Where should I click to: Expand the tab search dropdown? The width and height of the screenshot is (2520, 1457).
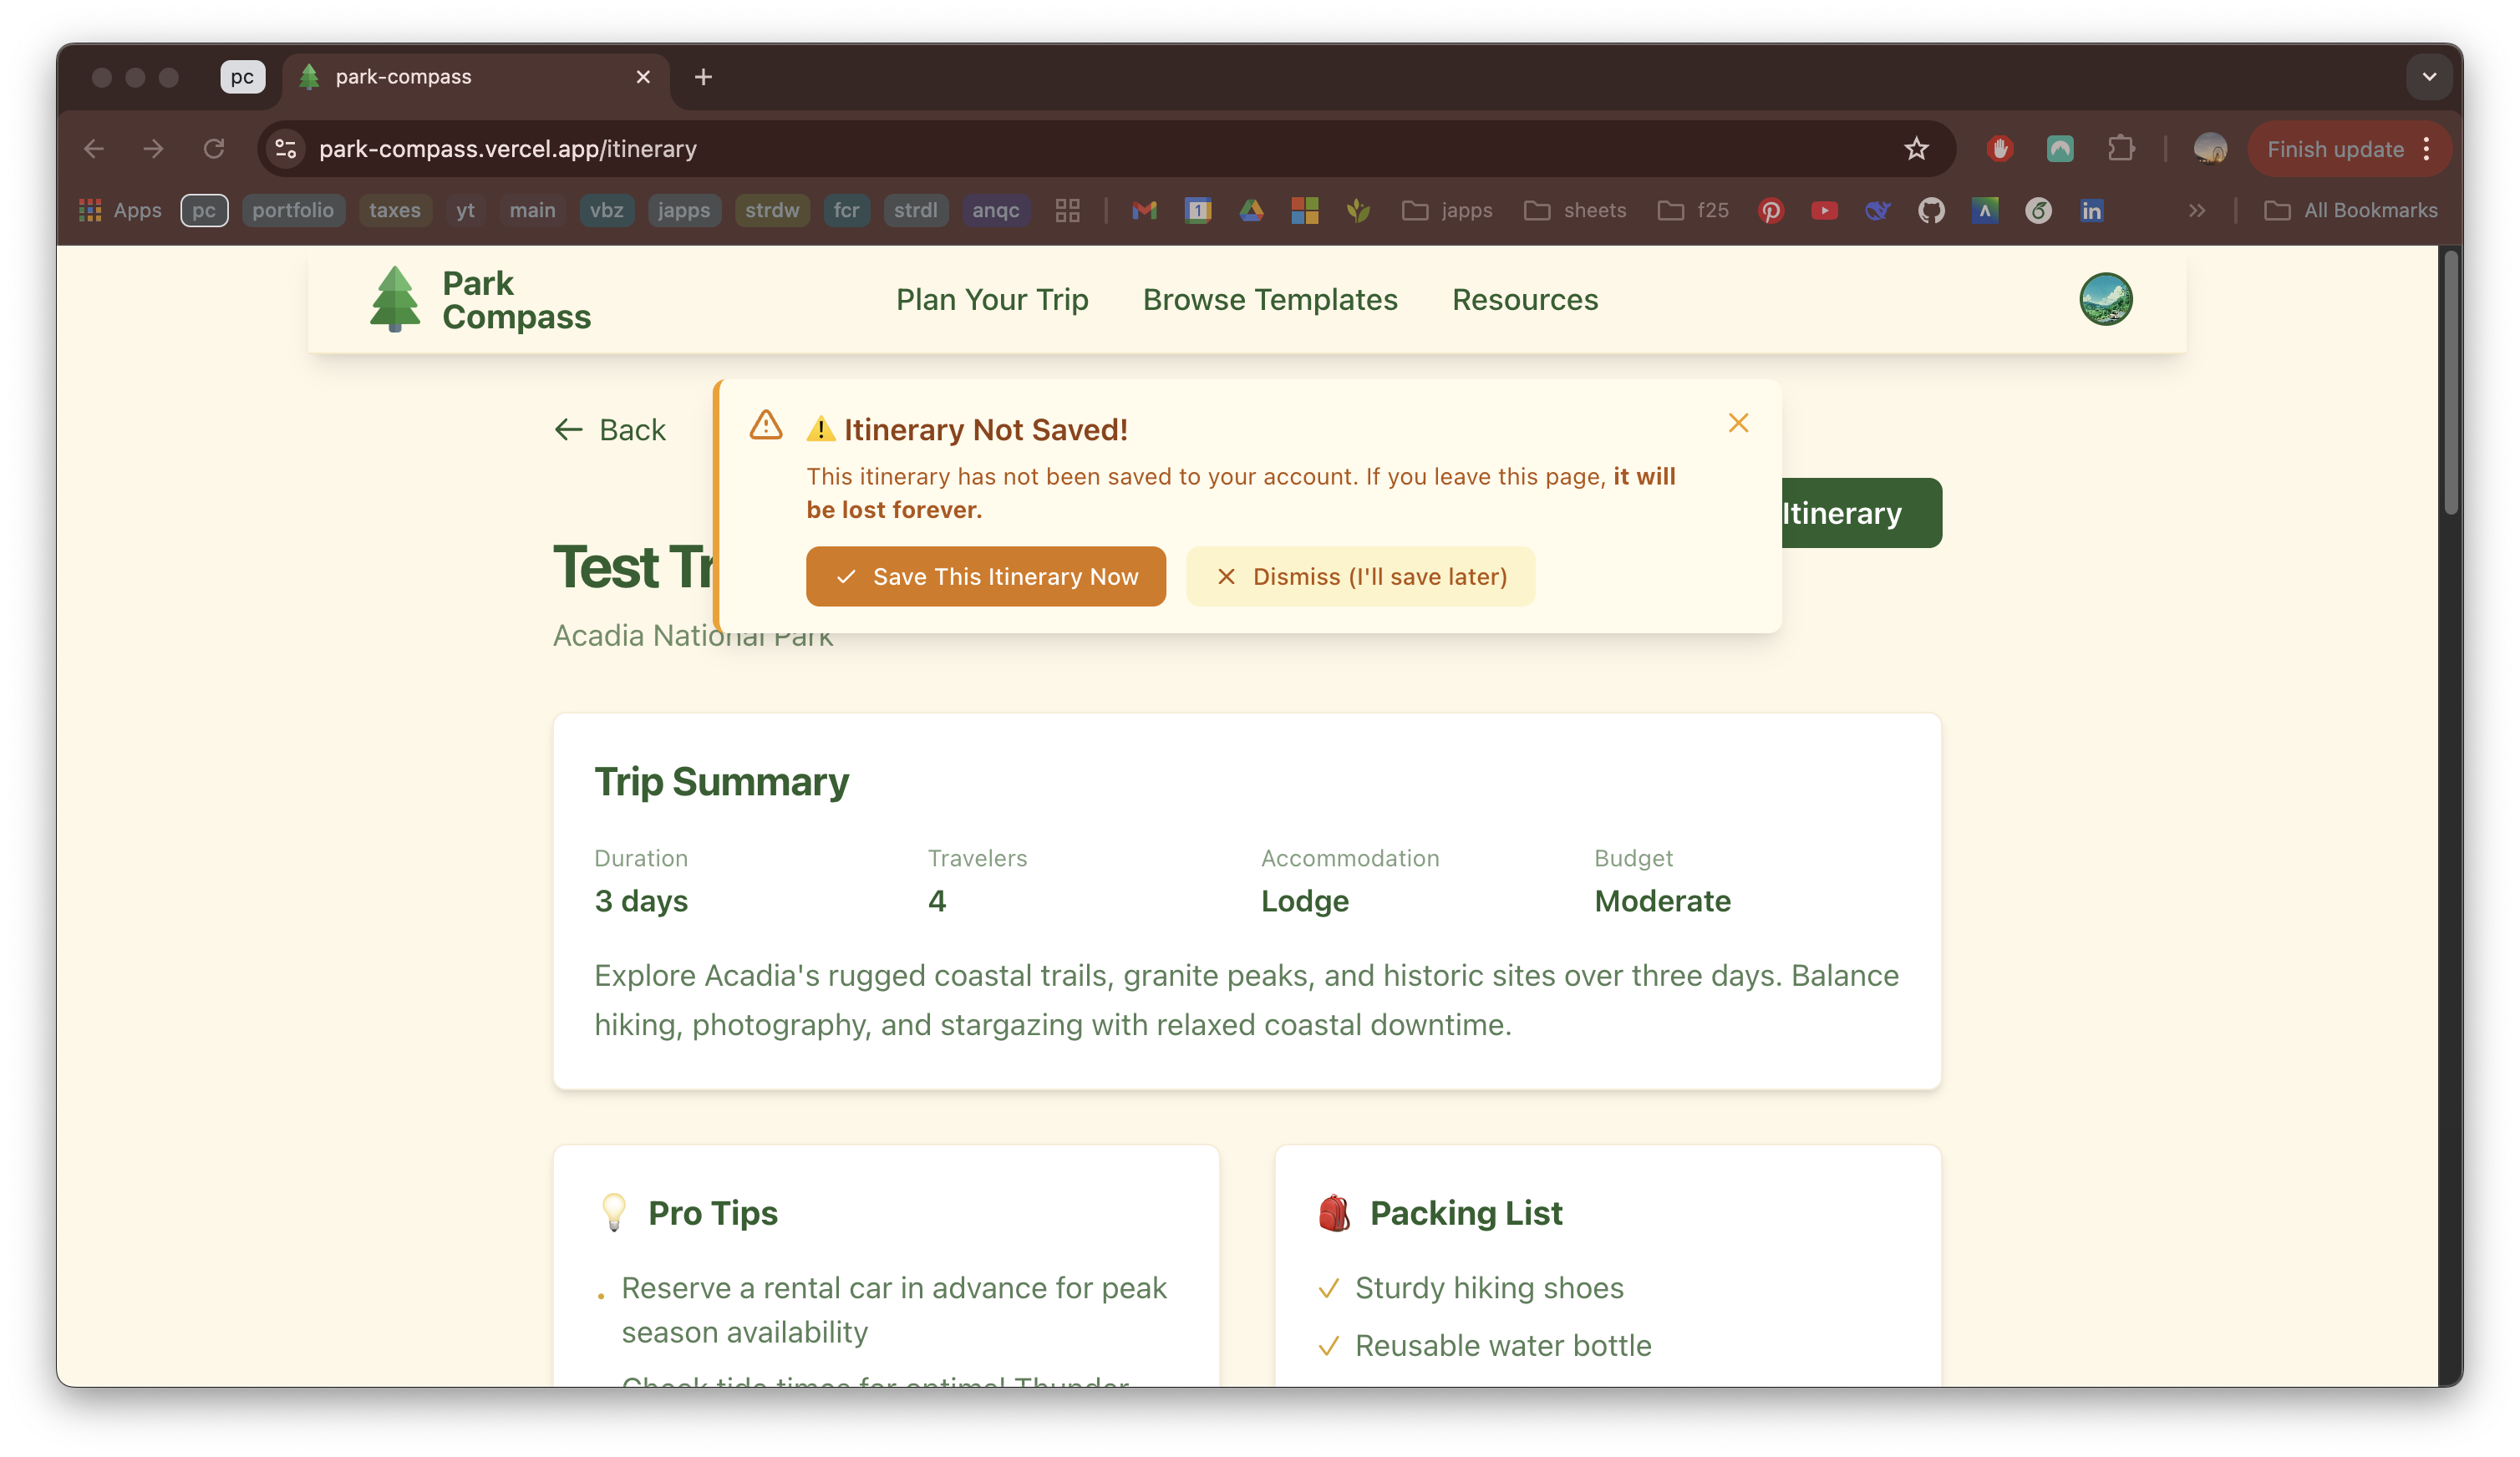pyautogui.click(x=2429, y=77)
